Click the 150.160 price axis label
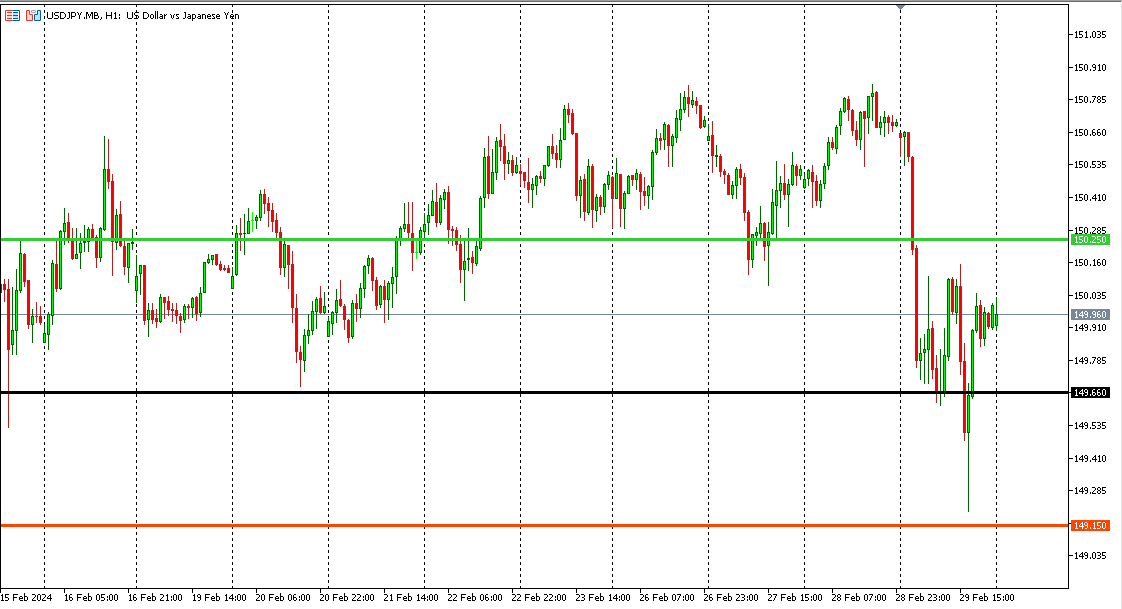1122x609 pixels. pos(1091,263)
